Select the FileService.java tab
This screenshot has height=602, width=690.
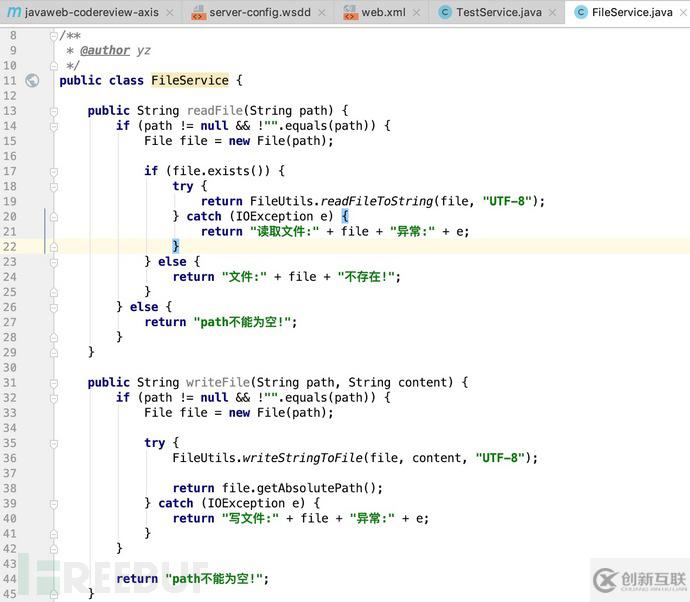coord(632,12)
